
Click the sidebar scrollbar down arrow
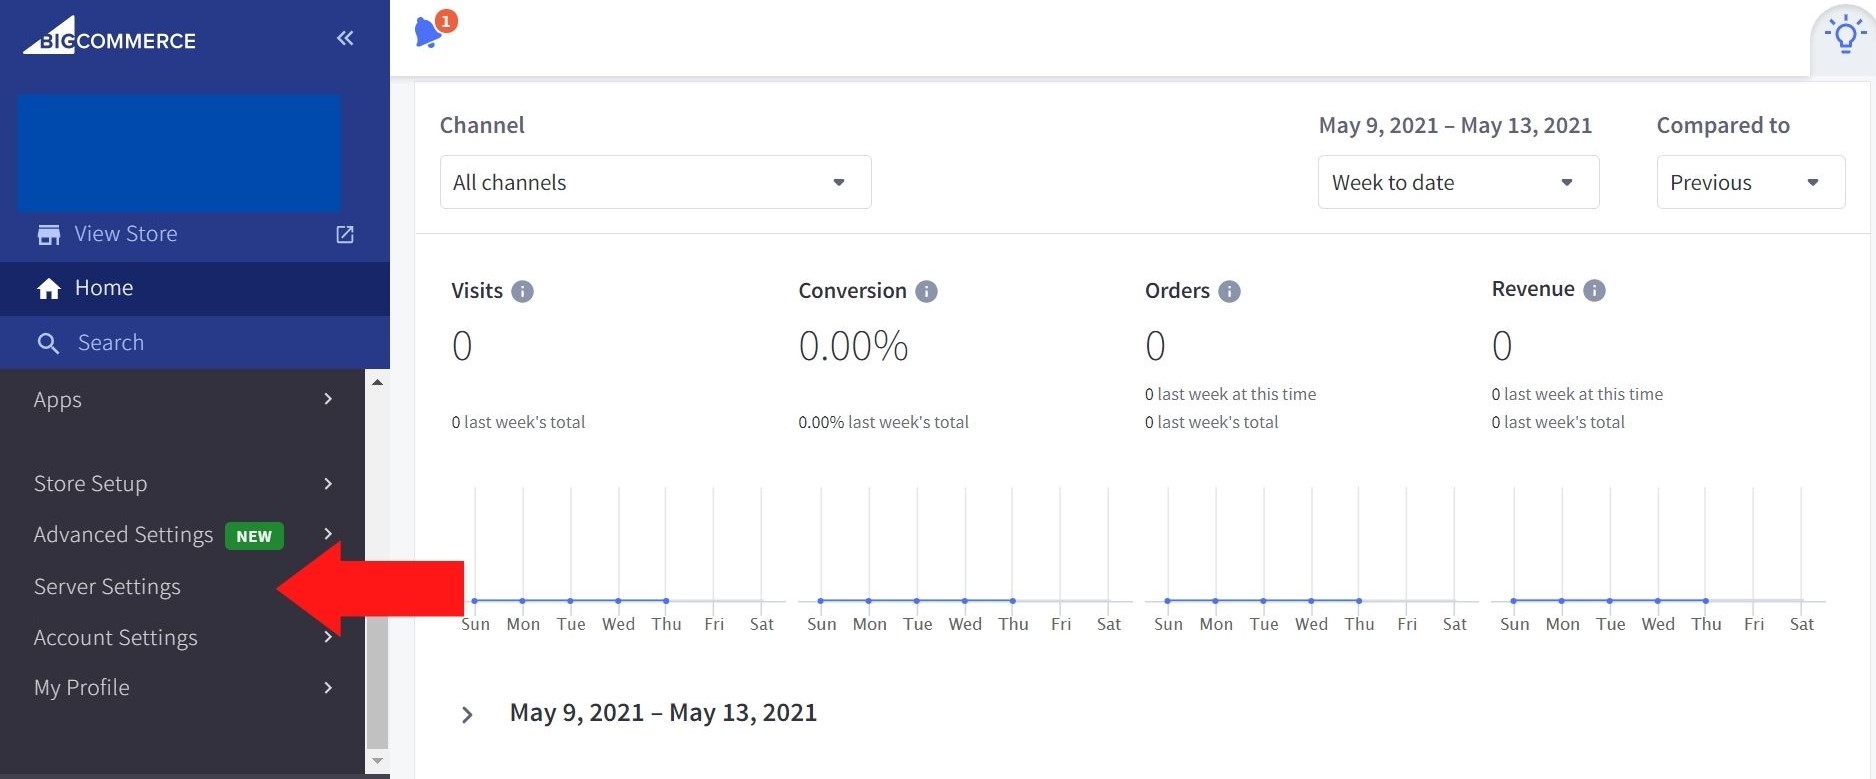coord(377,761)
